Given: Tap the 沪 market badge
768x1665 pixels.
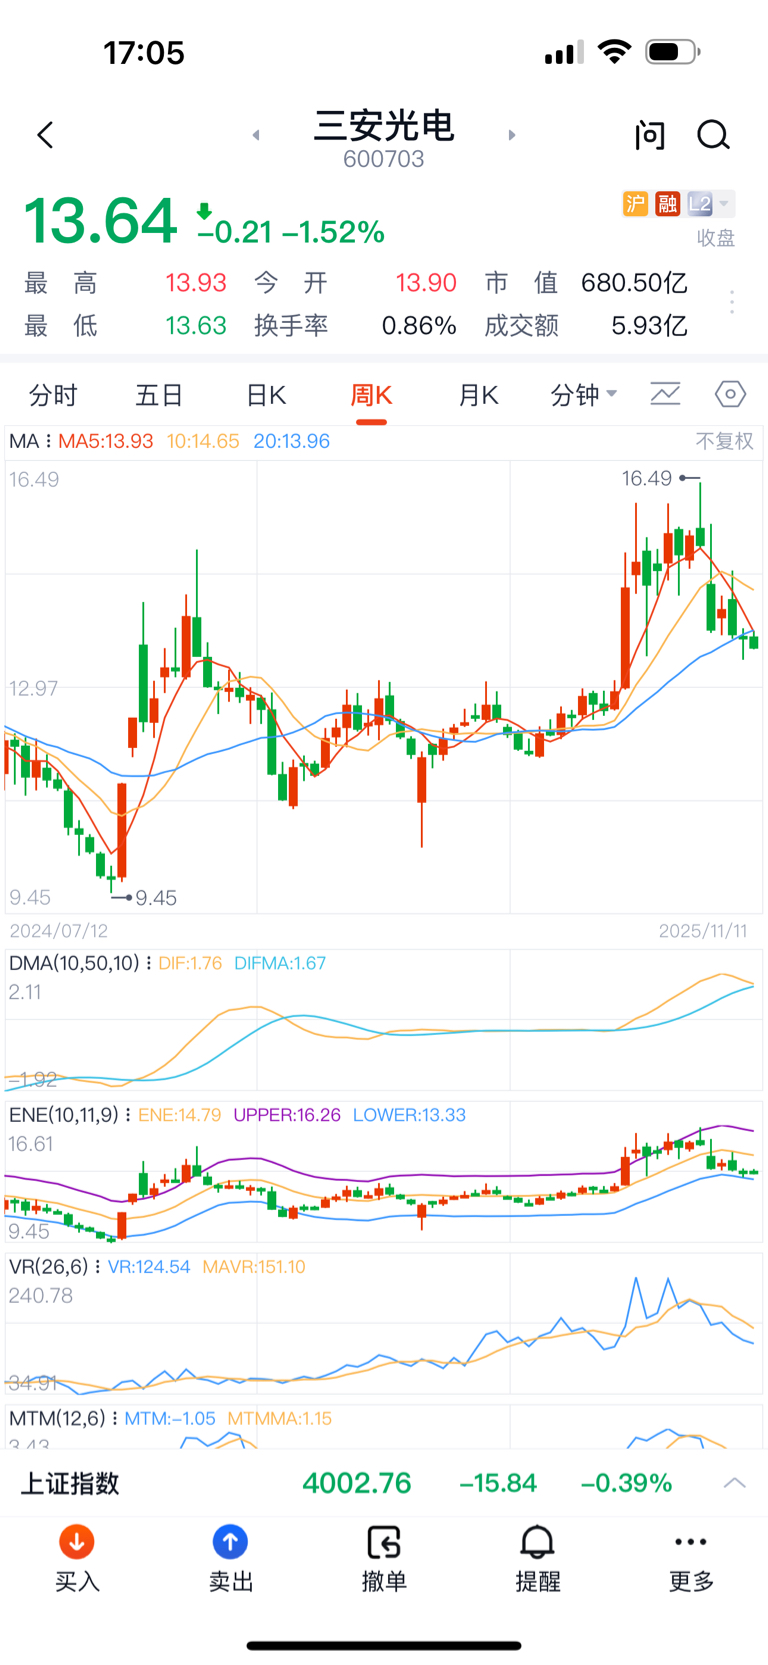Looking at the screenshot, I should point(635,204).
